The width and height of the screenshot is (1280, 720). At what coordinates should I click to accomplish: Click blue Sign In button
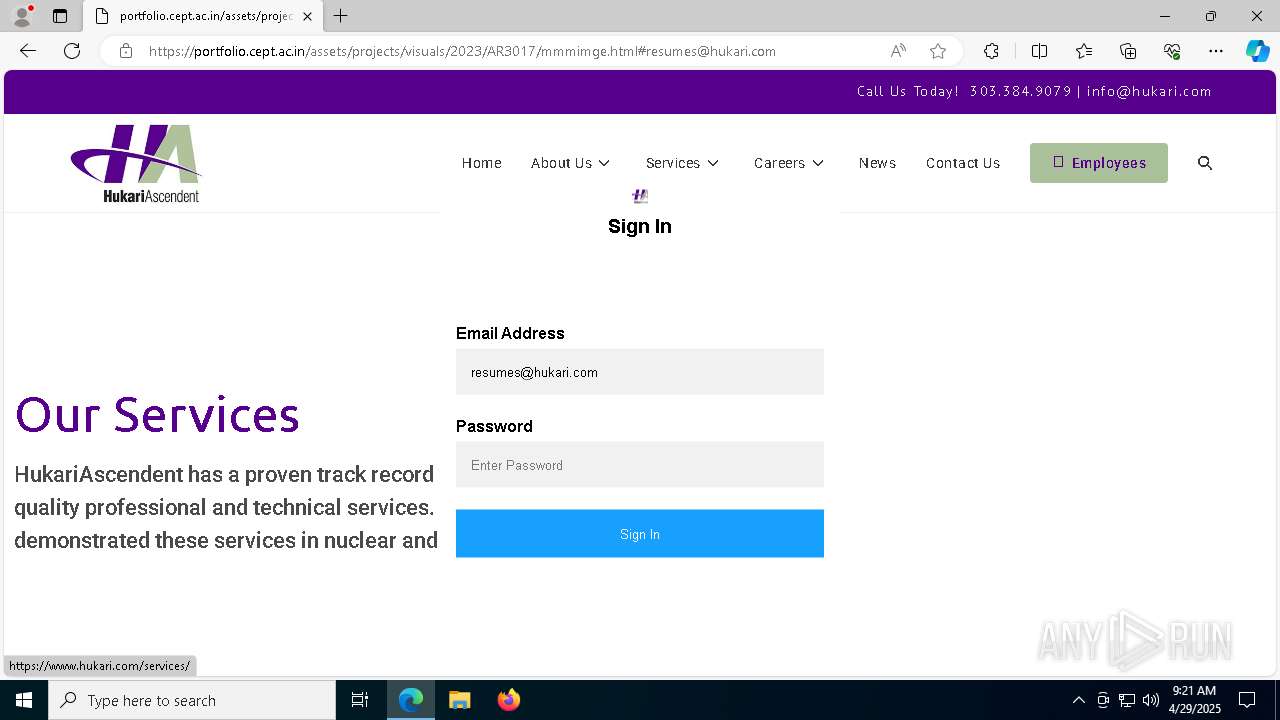(x=640, y=534)
